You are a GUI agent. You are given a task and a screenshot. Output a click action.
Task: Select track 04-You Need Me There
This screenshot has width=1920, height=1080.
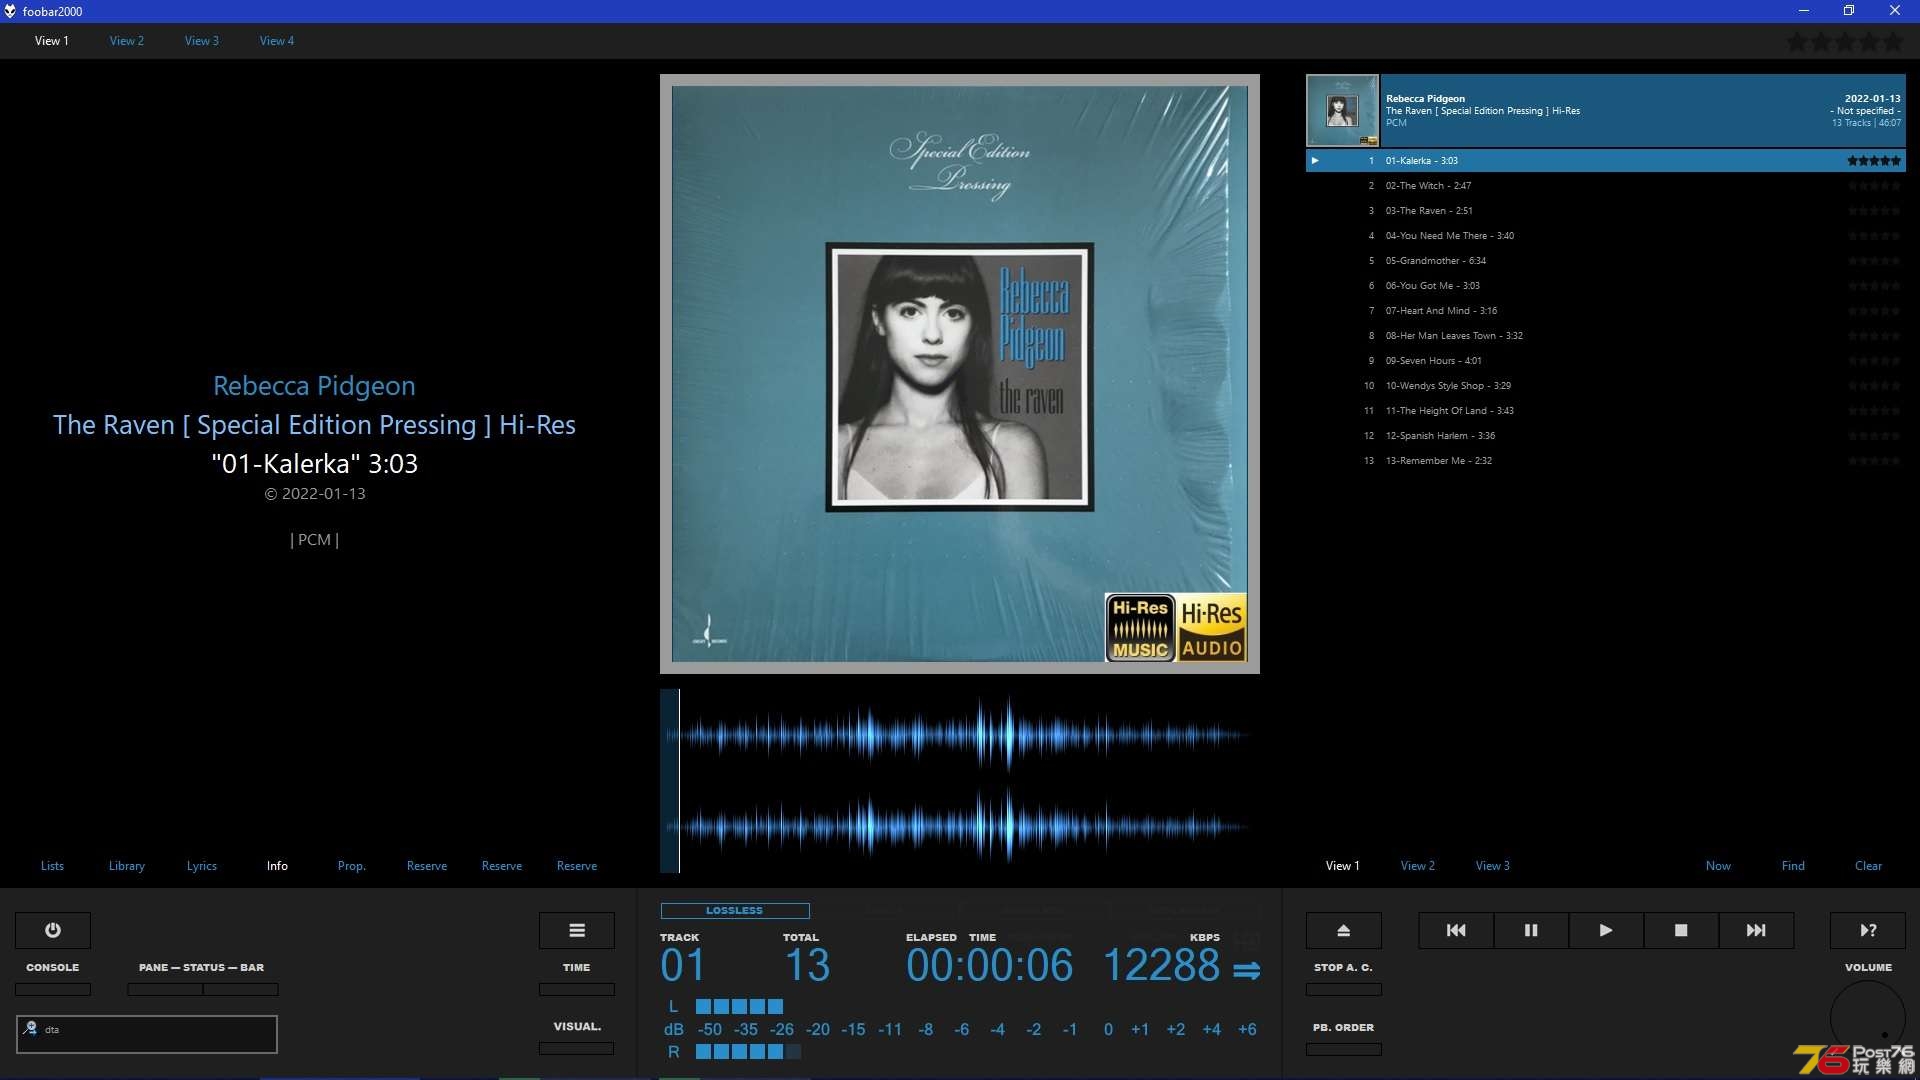1606,235
